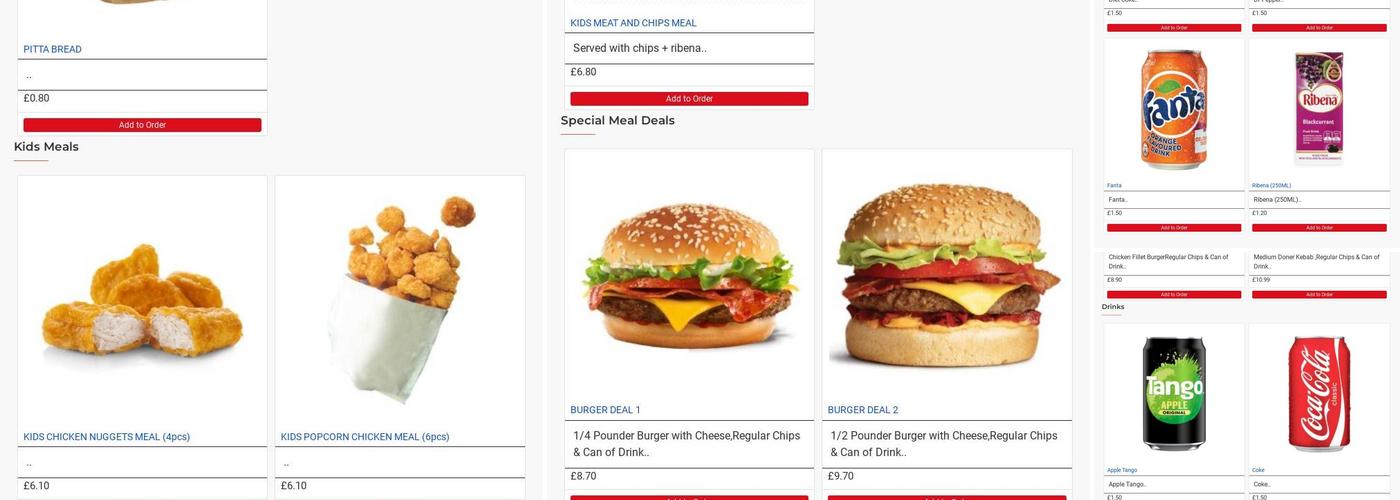The height and width of the screenshot is (500, 1400).
Task: Open KIDS POPCORN CHICKEN MEAL (6pcs) link
Action: click(x=365, y=437)
